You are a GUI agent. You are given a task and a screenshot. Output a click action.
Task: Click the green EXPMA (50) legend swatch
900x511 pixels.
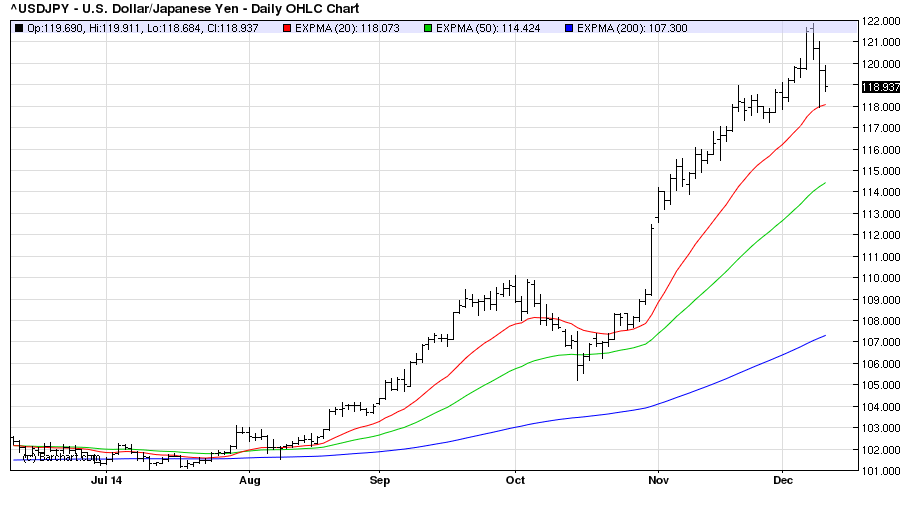426,27
